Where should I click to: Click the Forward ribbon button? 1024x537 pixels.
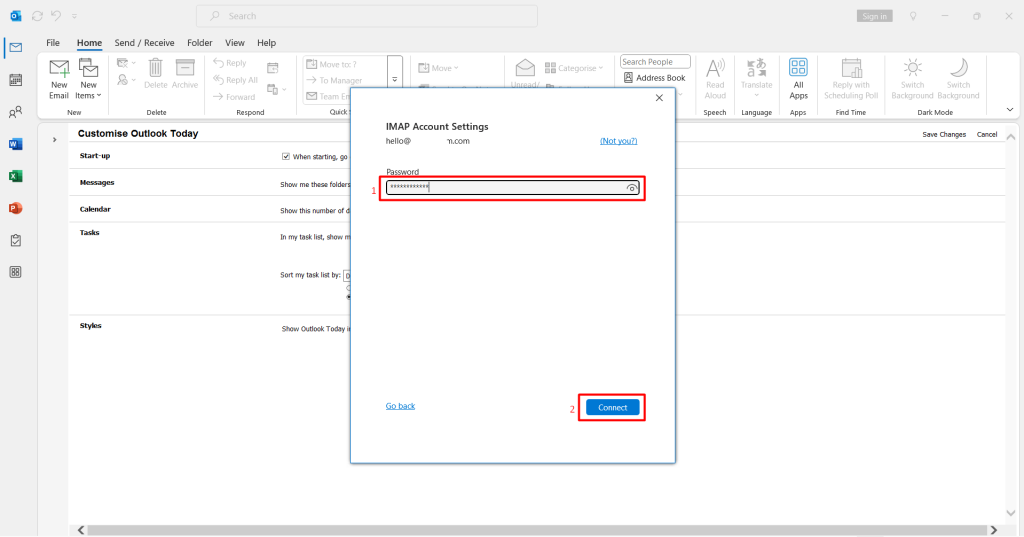234,97
